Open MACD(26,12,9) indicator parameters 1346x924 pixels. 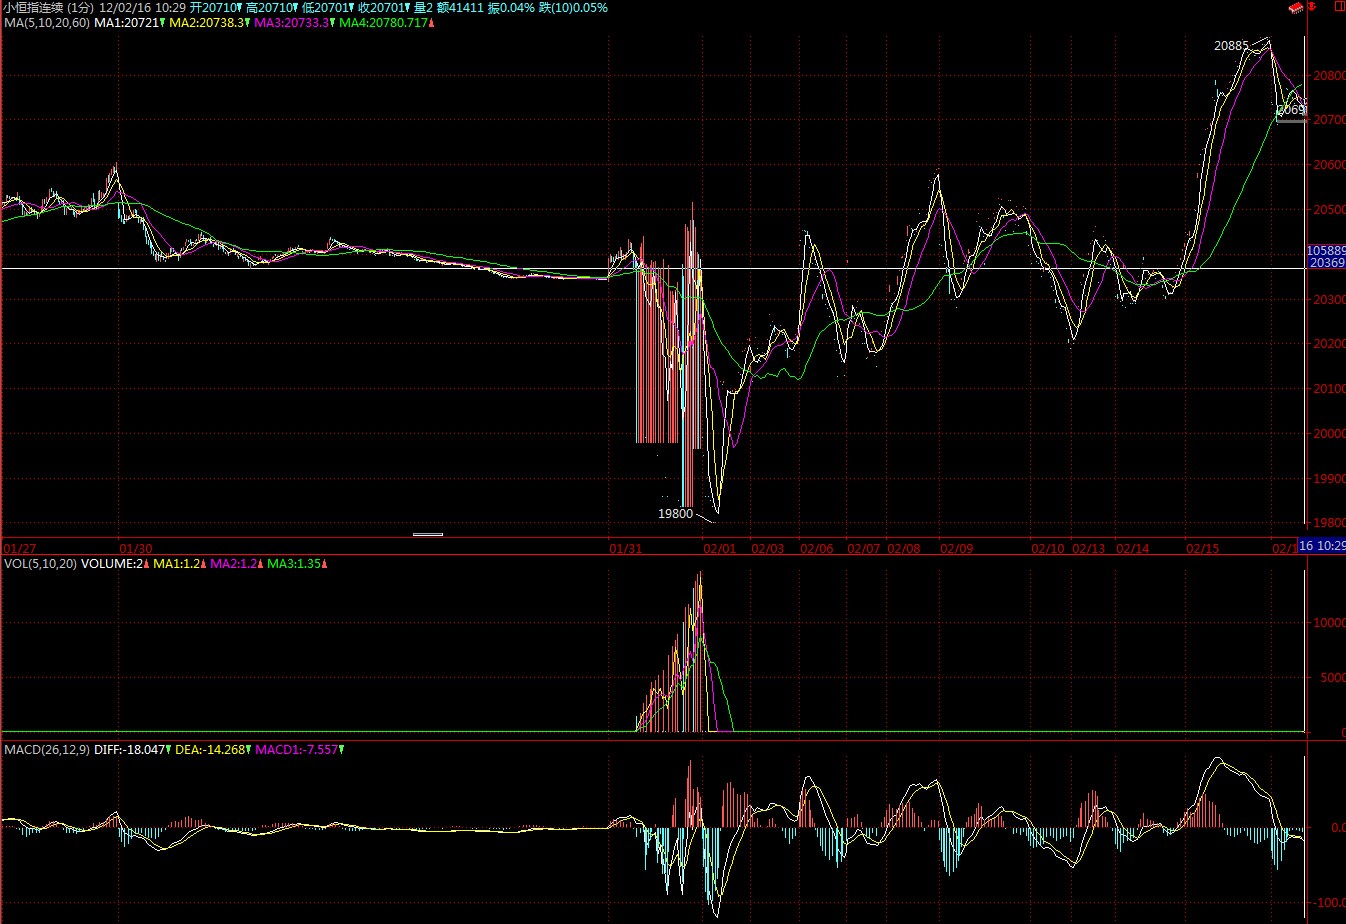tap(46, 749)
